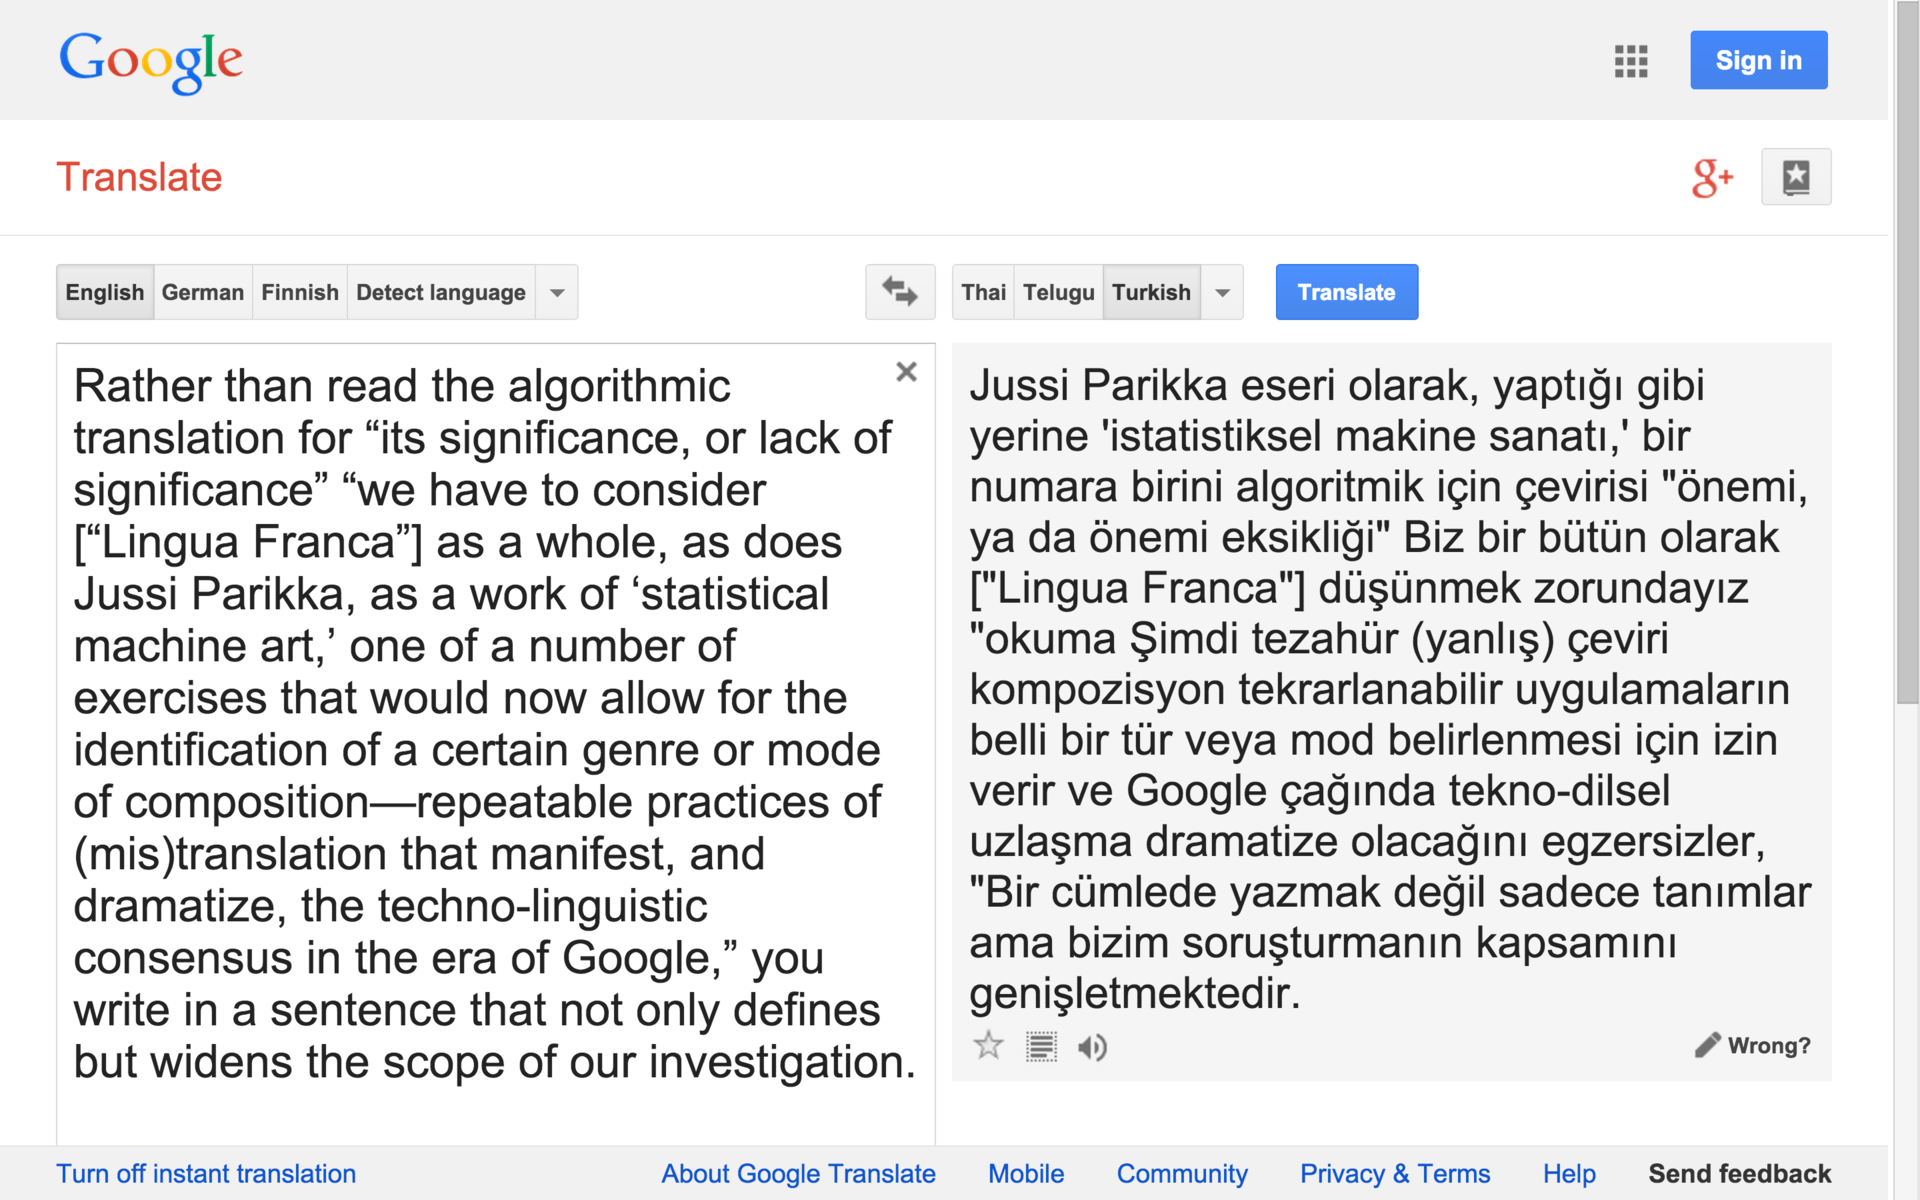Click the Sign in button
Image resolution: width=1920 pixels, height=1200 pixels.
[x=1758, y=60]
